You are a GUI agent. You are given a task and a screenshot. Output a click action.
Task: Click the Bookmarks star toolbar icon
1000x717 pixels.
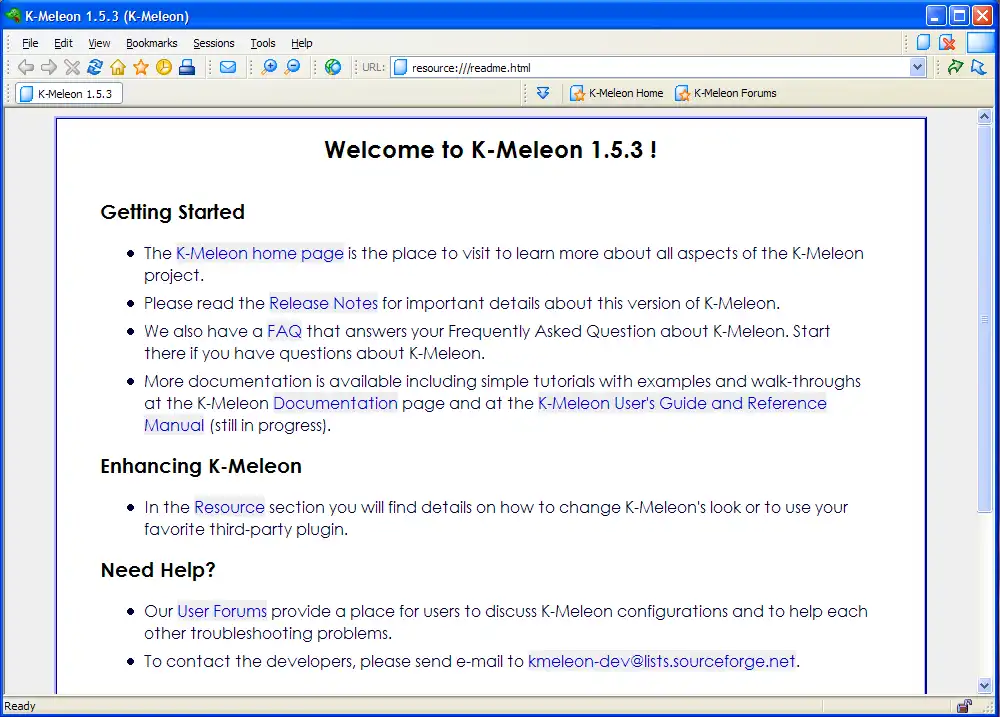coord(139,67)
